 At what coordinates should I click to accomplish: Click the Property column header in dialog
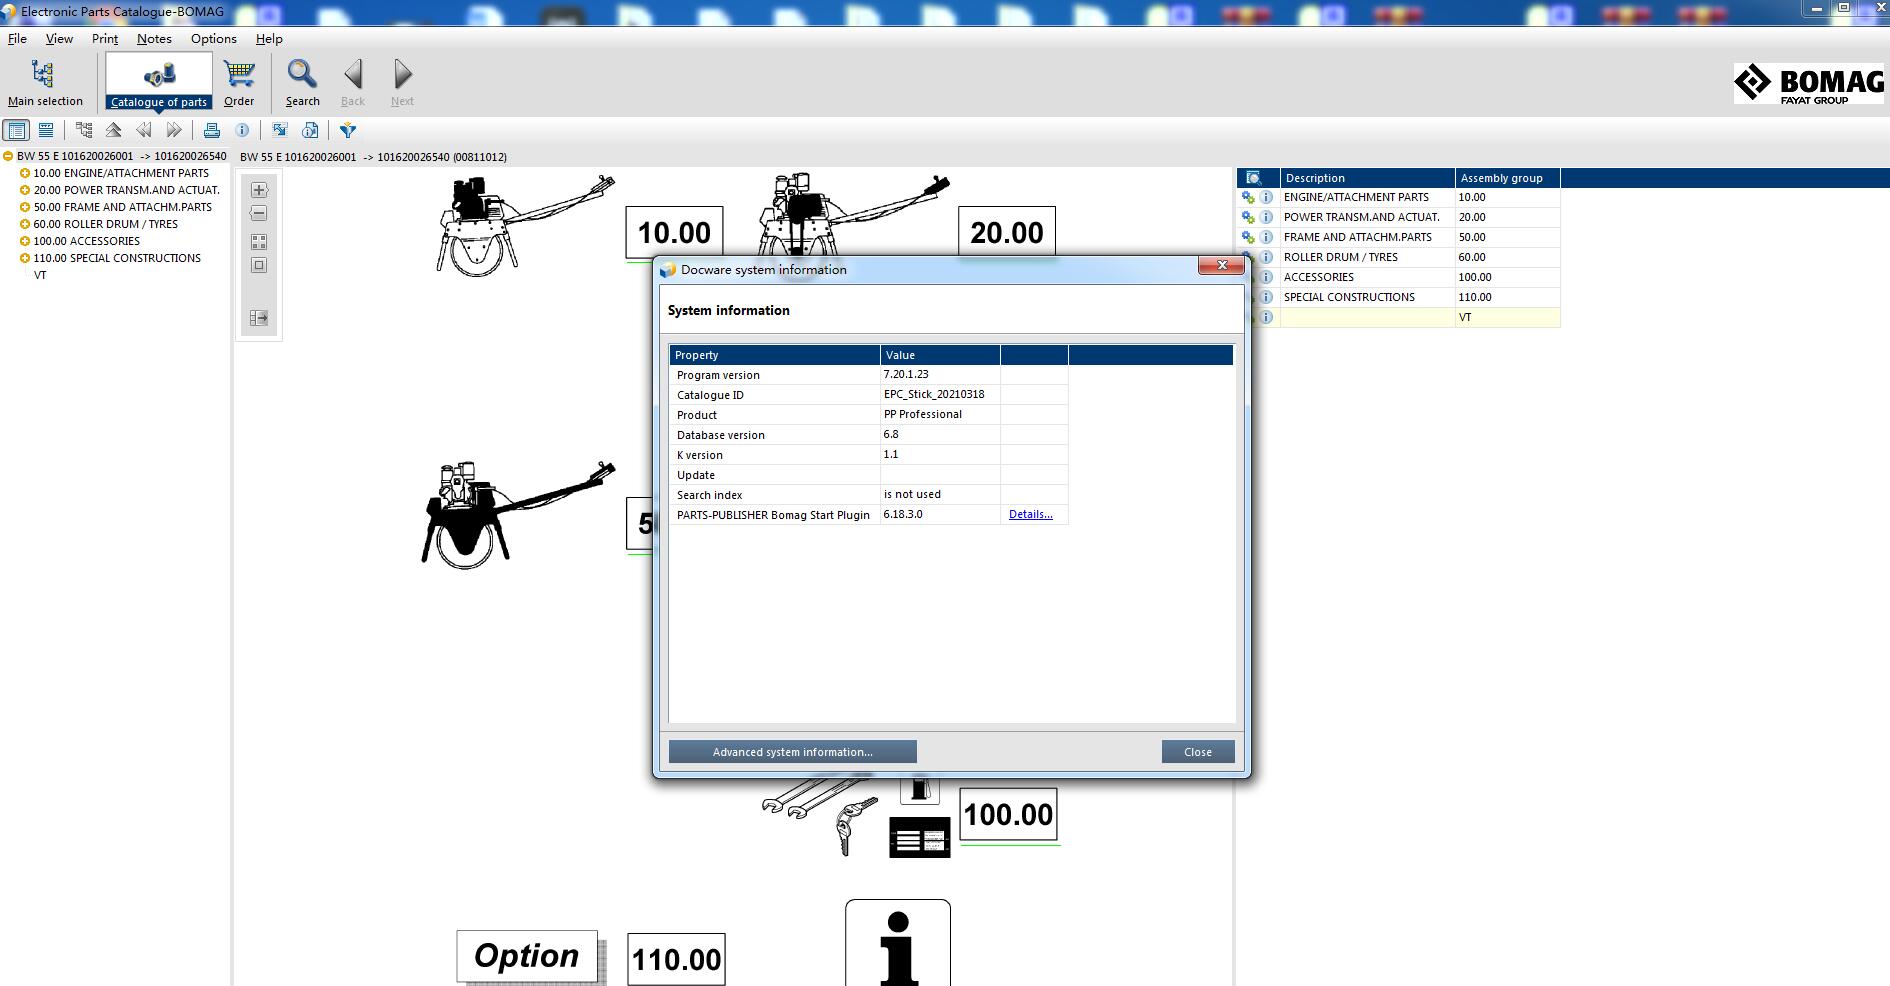click(x=775, y=355)
